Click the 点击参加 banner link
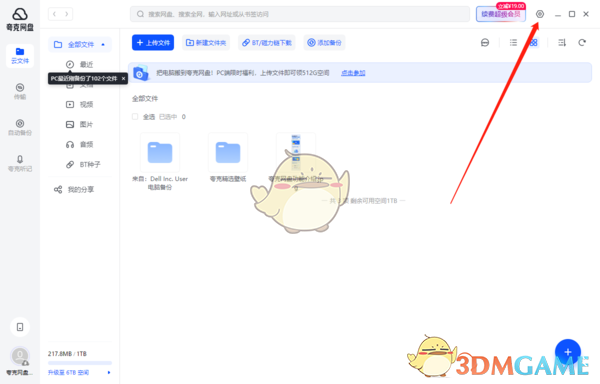600x384 pixels. 353,73
